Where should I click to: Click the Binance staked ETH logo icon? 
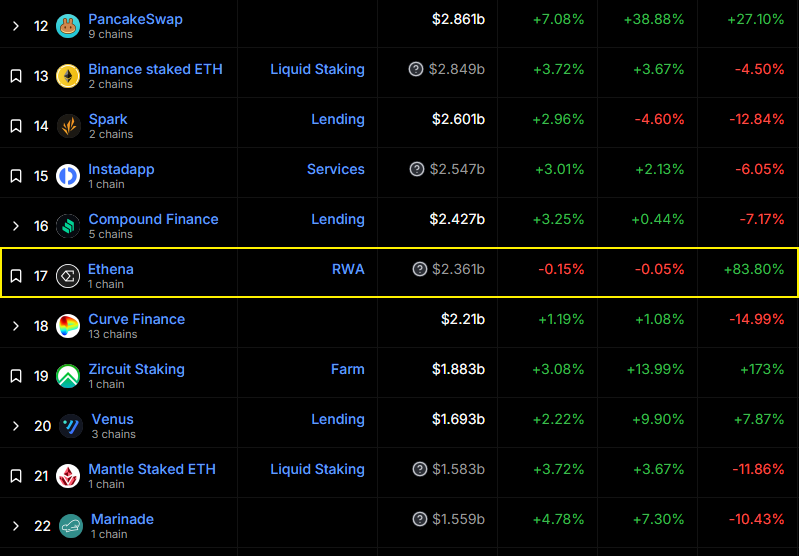pyautogui.click(x=68, y=76)
